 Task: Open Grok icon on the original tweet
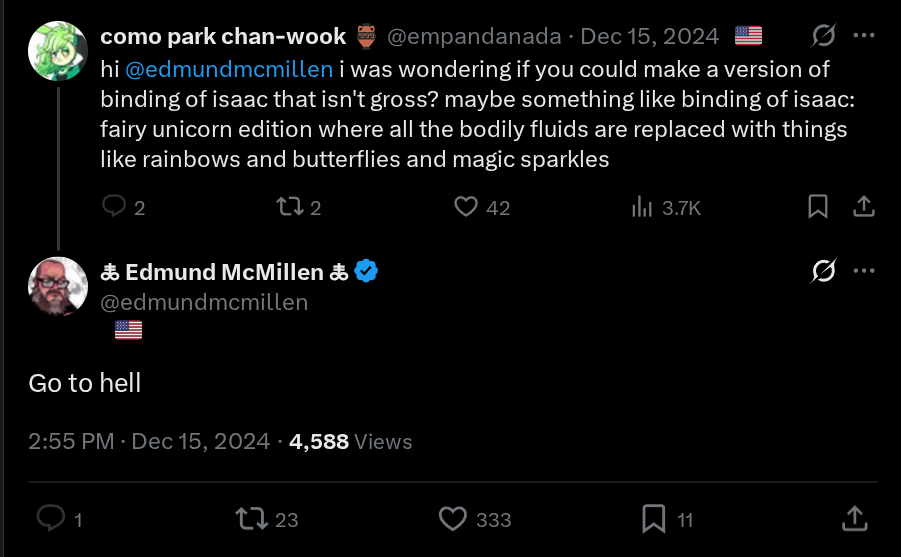pyautogui.click(x=823, y=37)
